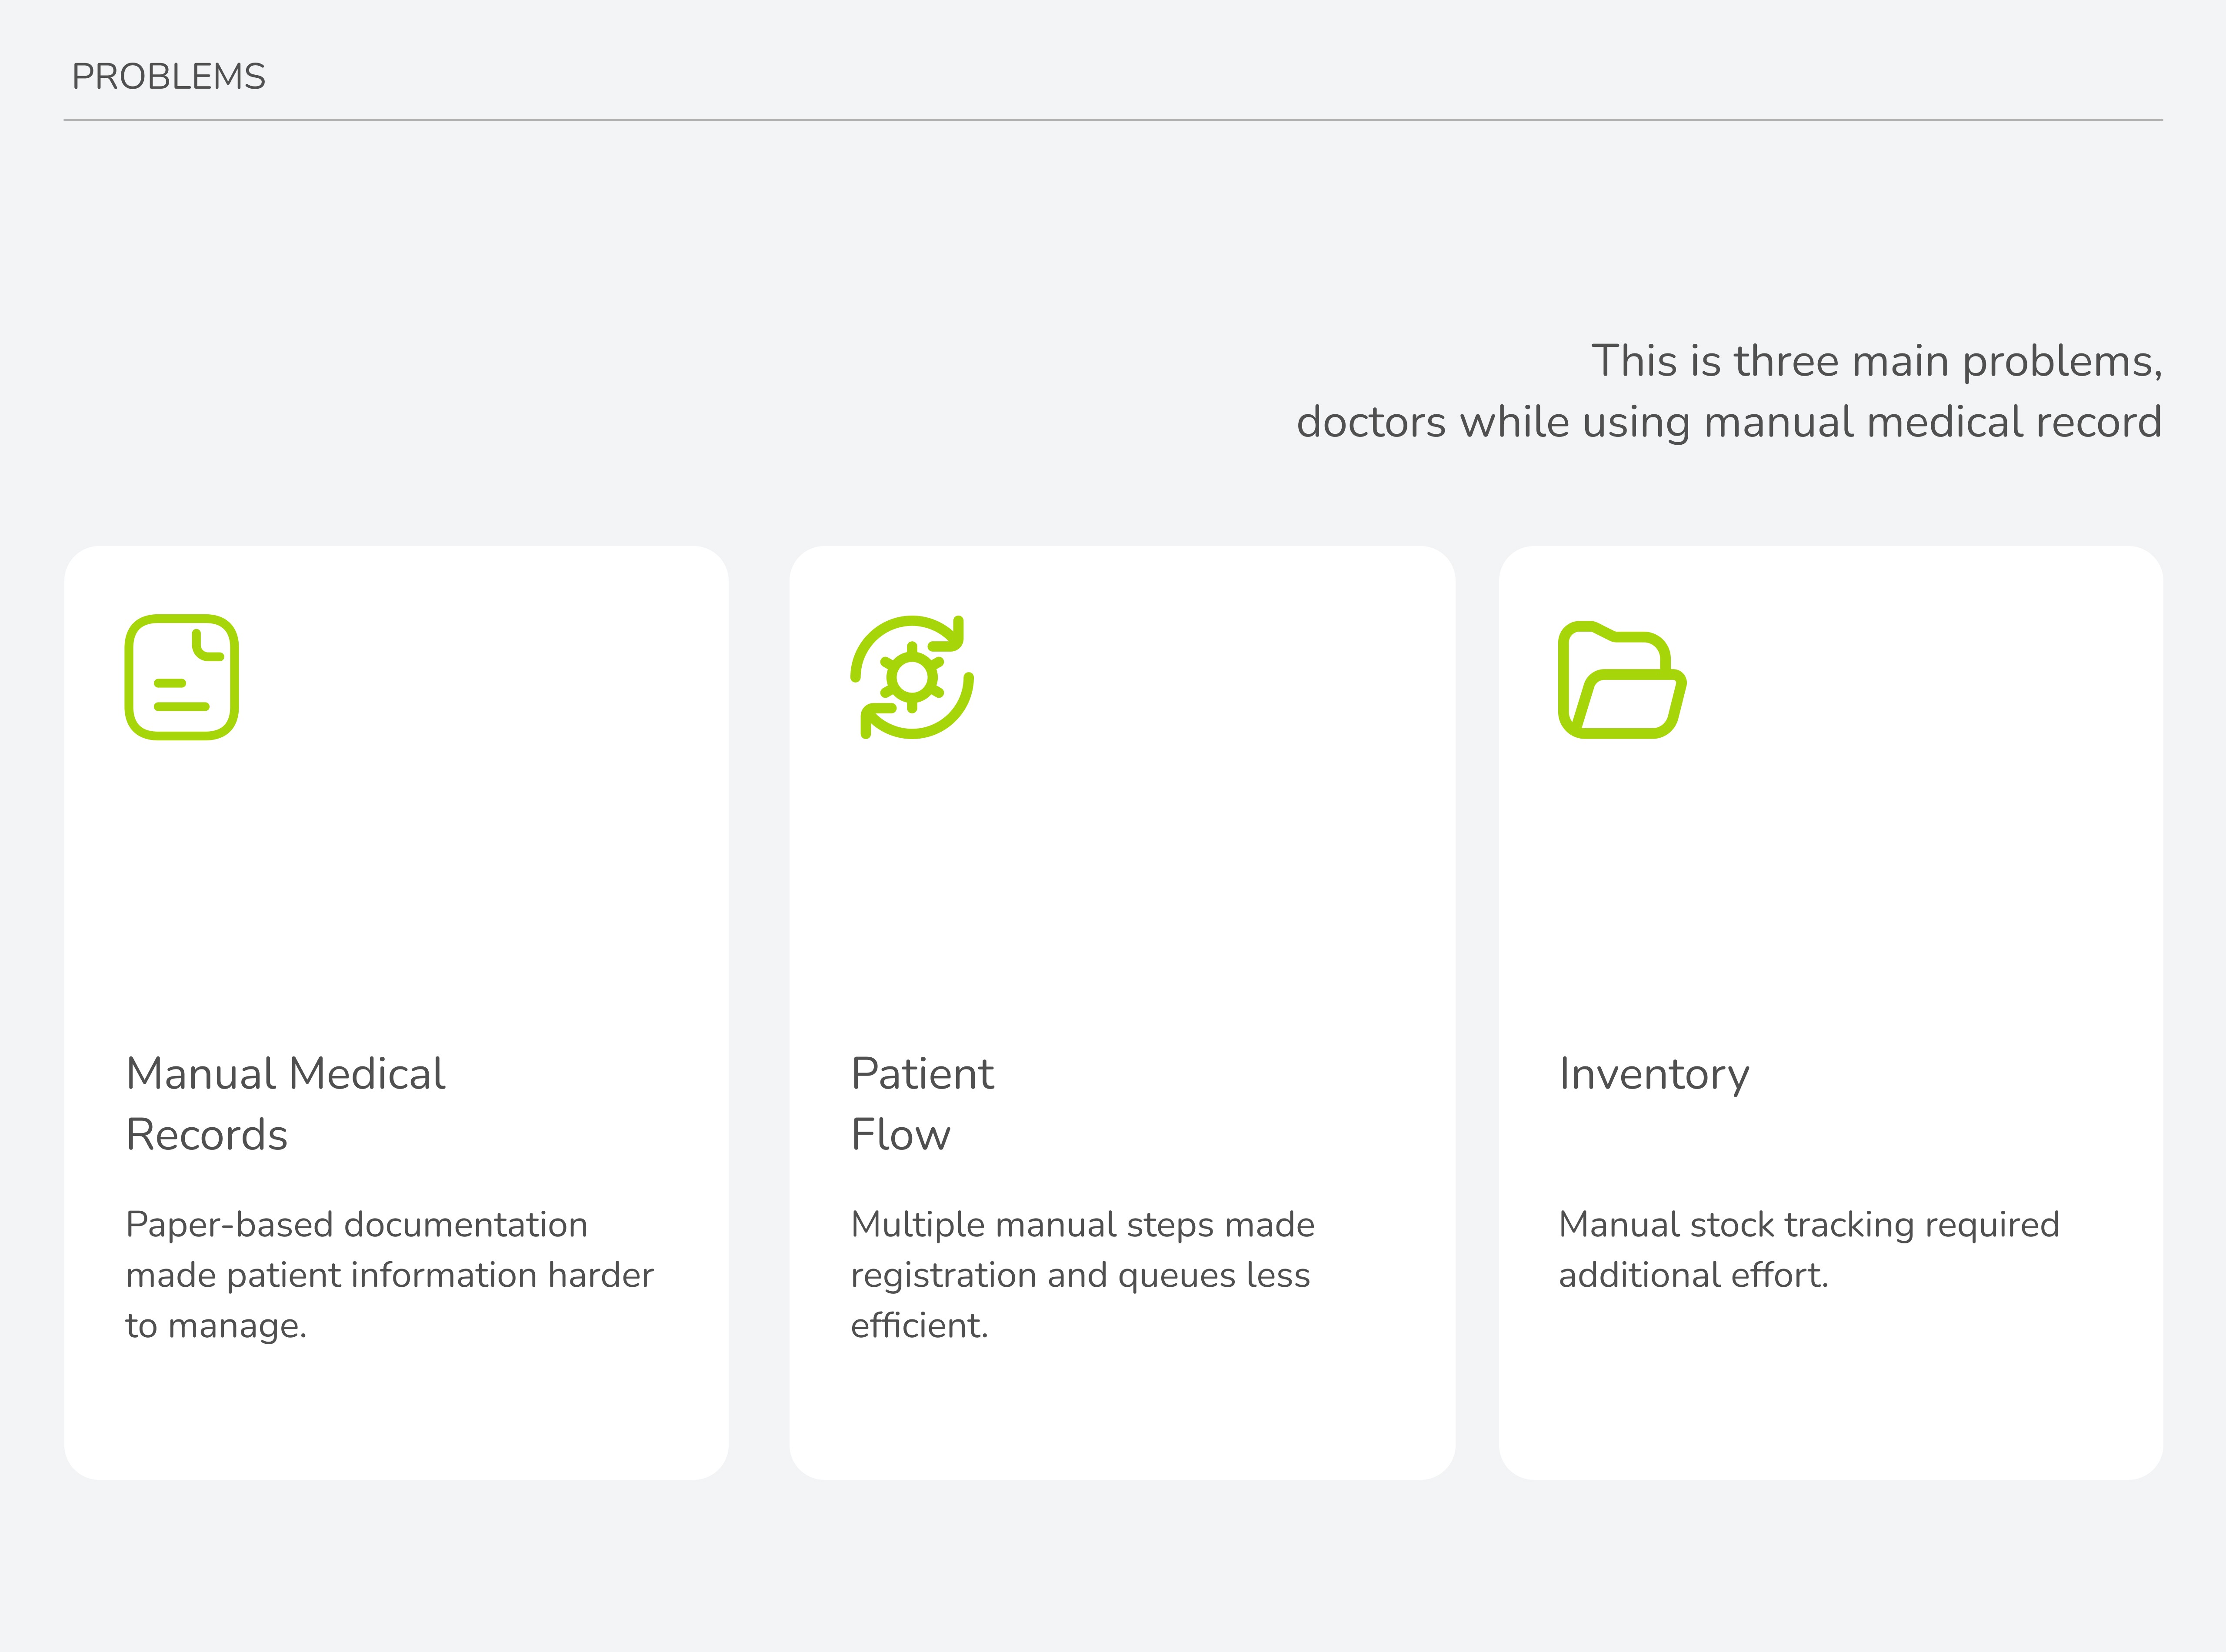Select the Patient Flow card
This screenshot has width=2226, height=1652.
coord(1122,1012)
